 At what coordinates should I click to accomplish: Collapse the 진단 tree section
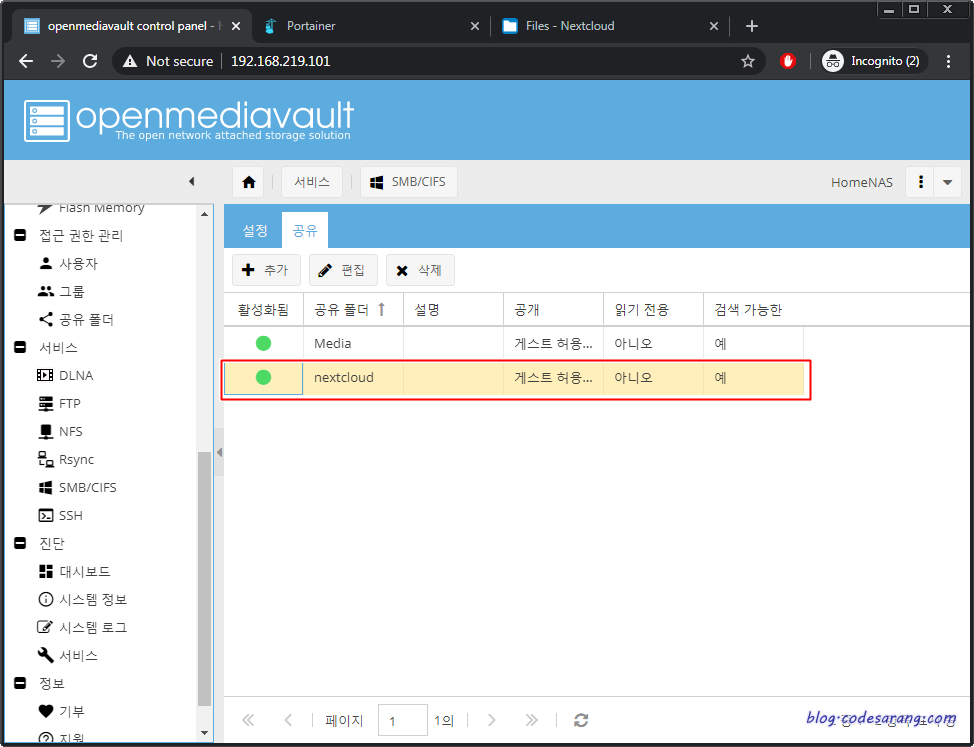pos(20,543)
